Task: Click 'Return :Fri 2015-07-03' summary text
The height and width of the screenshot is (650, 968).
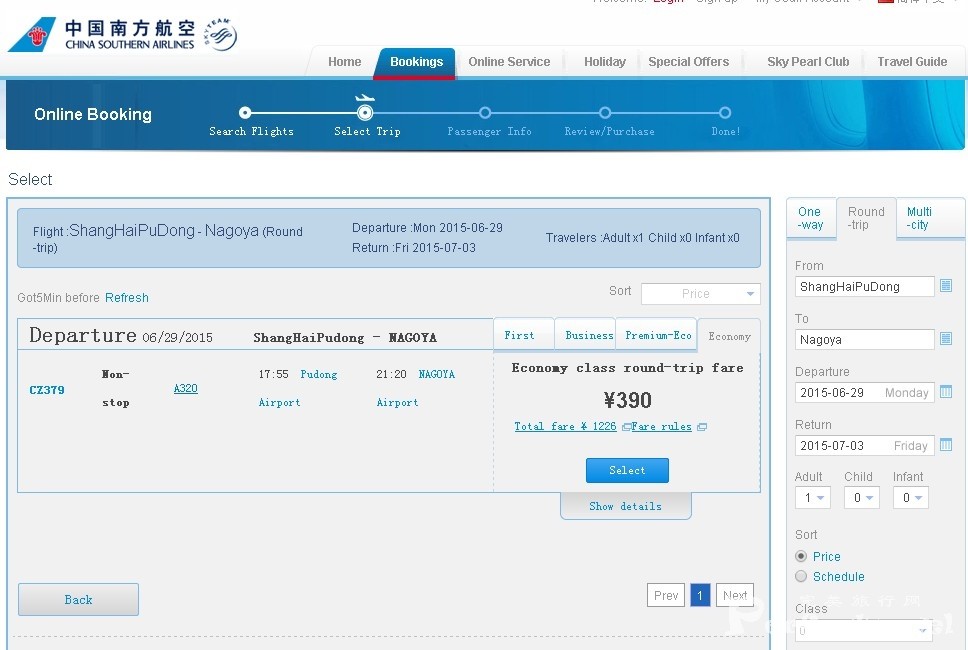Action: click(414, 248)
